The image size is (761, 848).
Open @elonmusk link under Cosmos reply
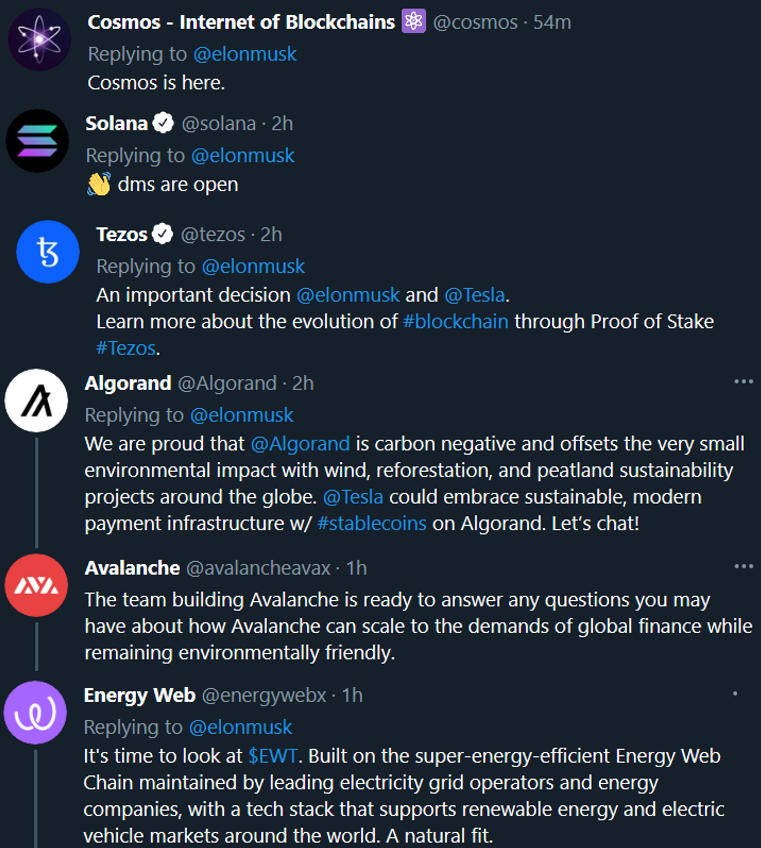coord(244,54)
